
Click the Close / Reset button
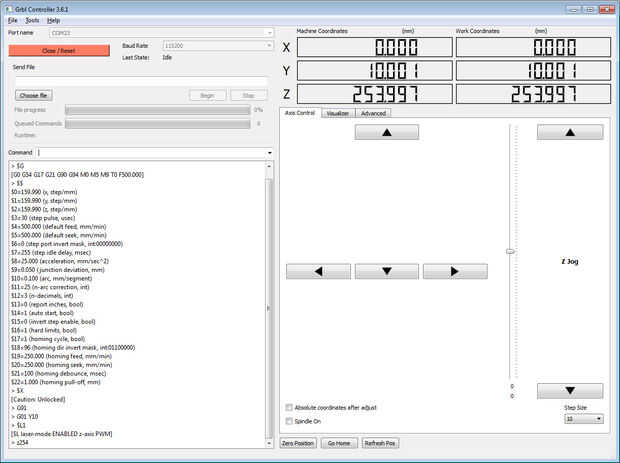(59, 51)
